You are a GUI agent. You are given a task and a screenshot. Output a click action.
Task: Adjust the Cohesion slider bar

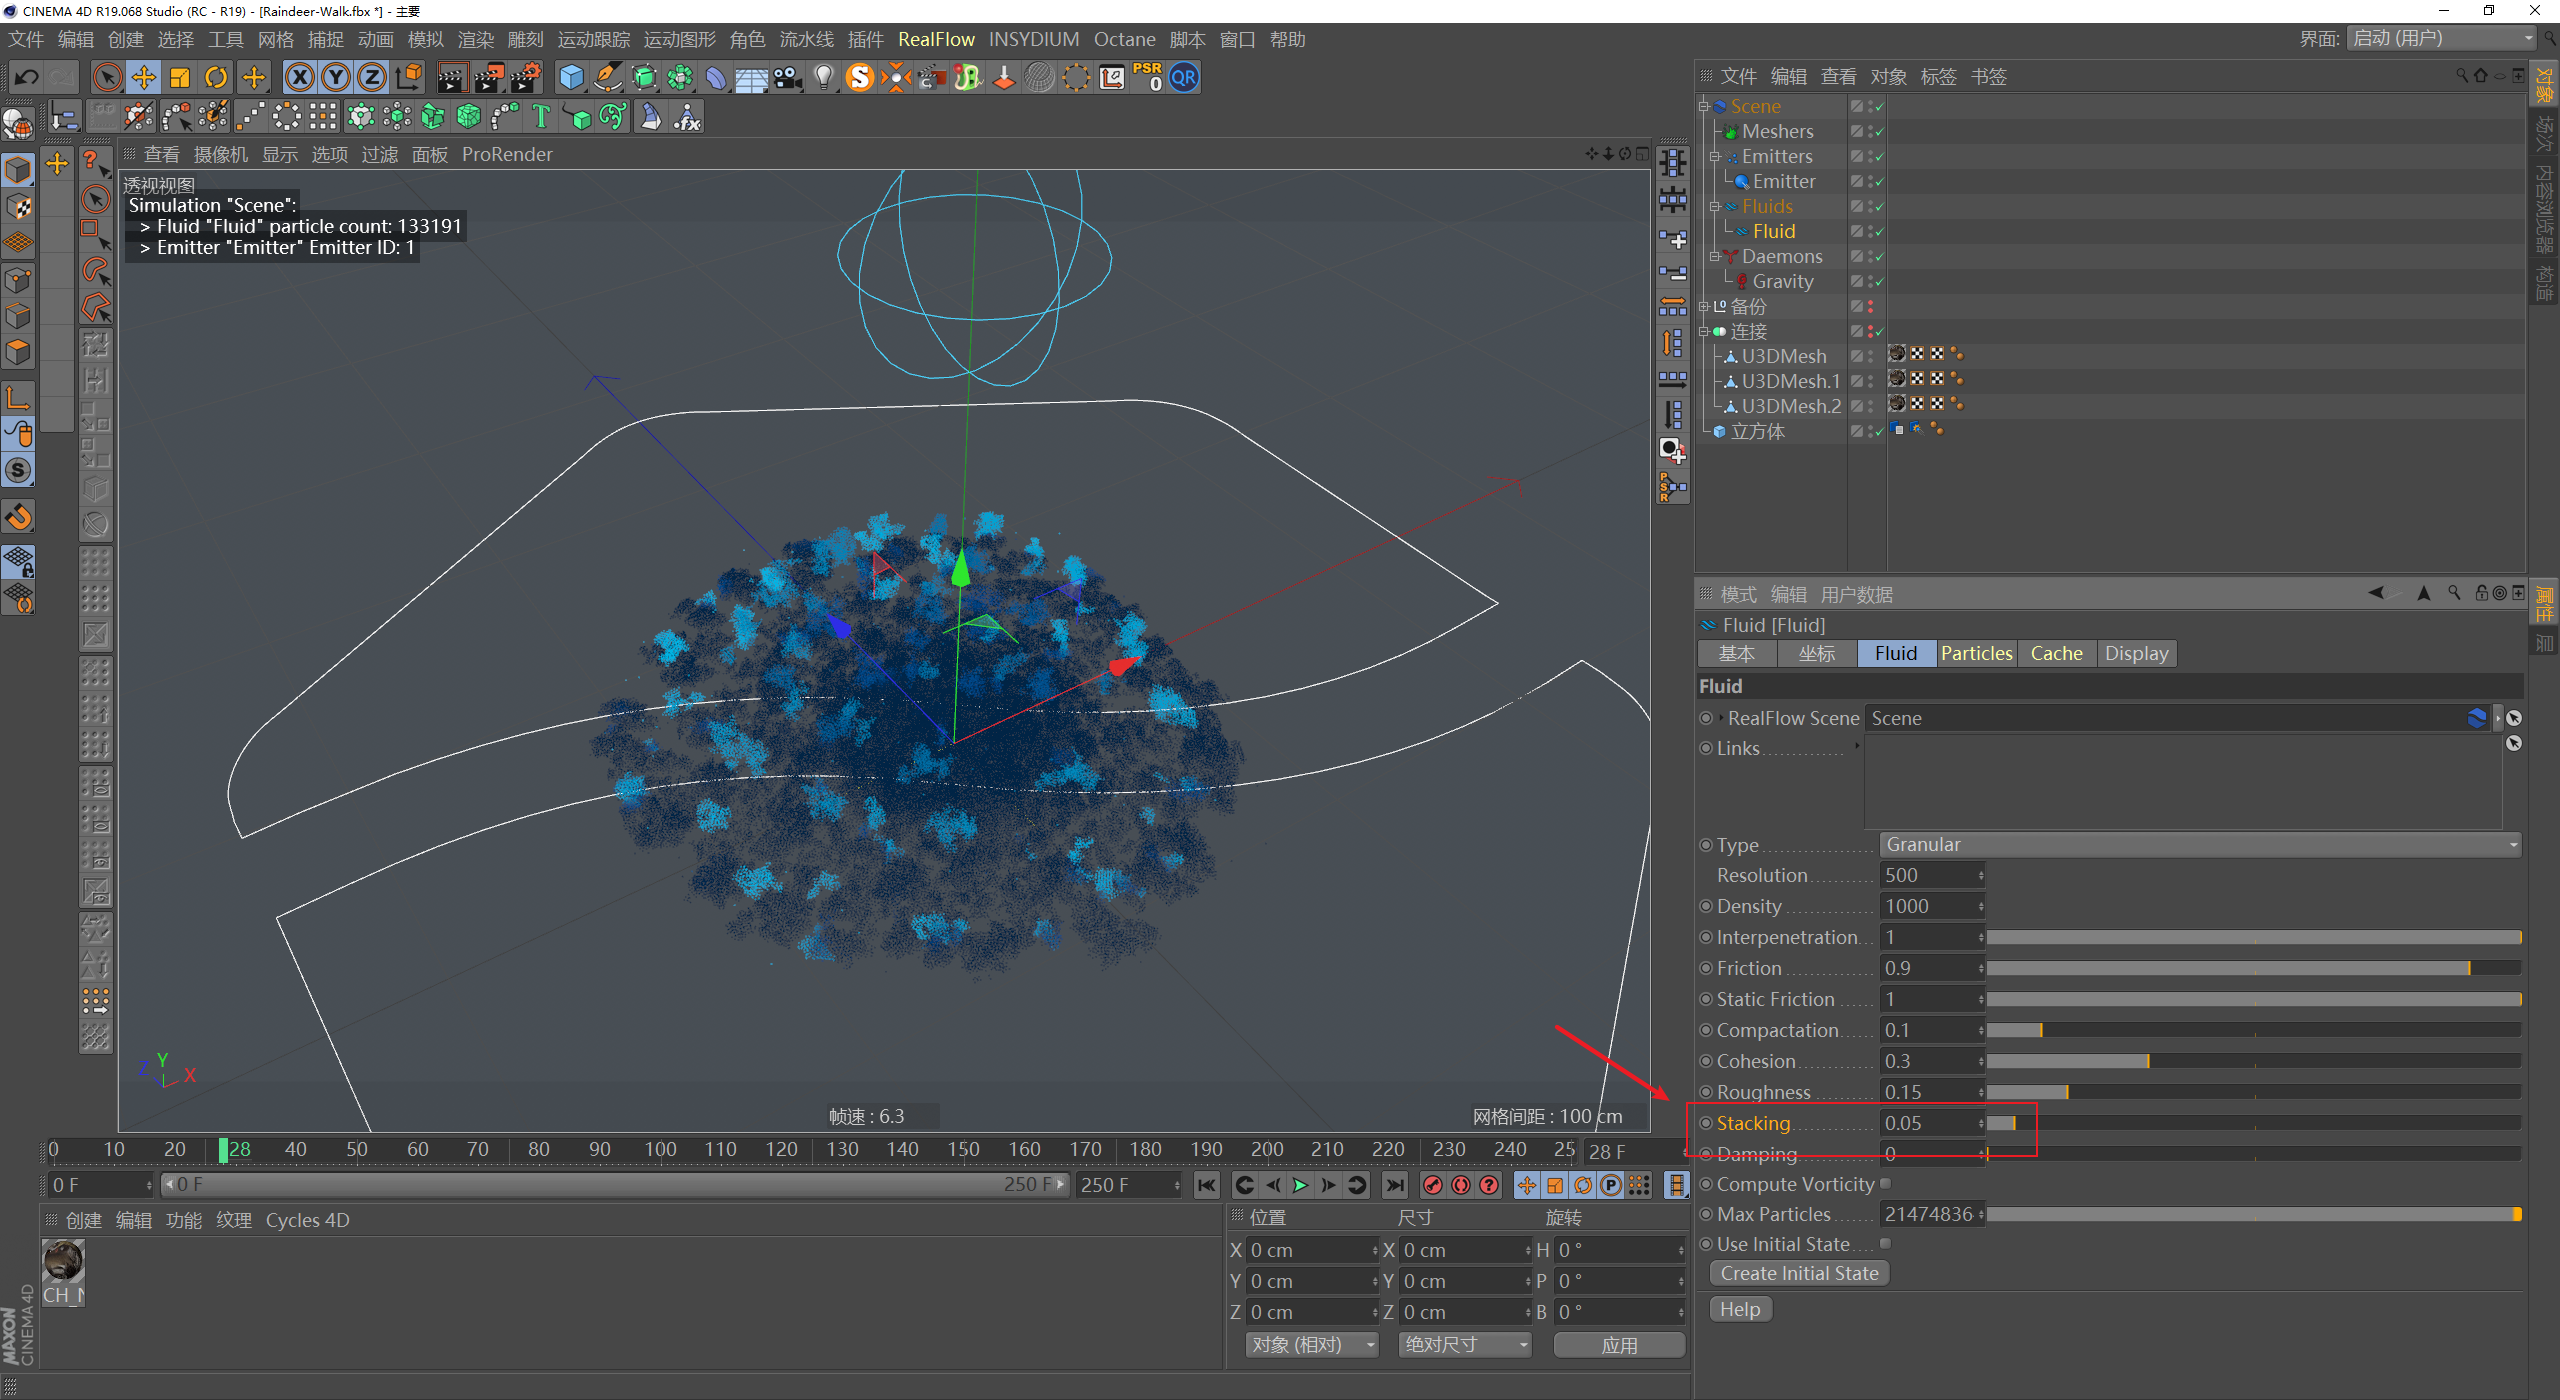[x=2148, y=1061]
